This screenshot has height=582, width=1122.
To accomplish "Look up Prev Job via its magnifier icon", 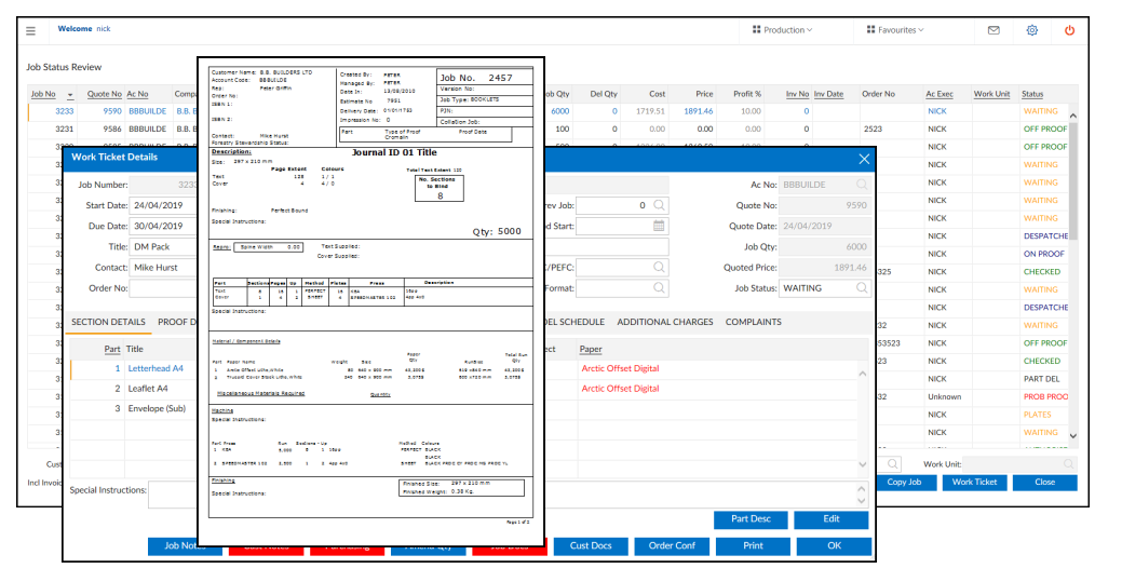I will coord(659,206).
